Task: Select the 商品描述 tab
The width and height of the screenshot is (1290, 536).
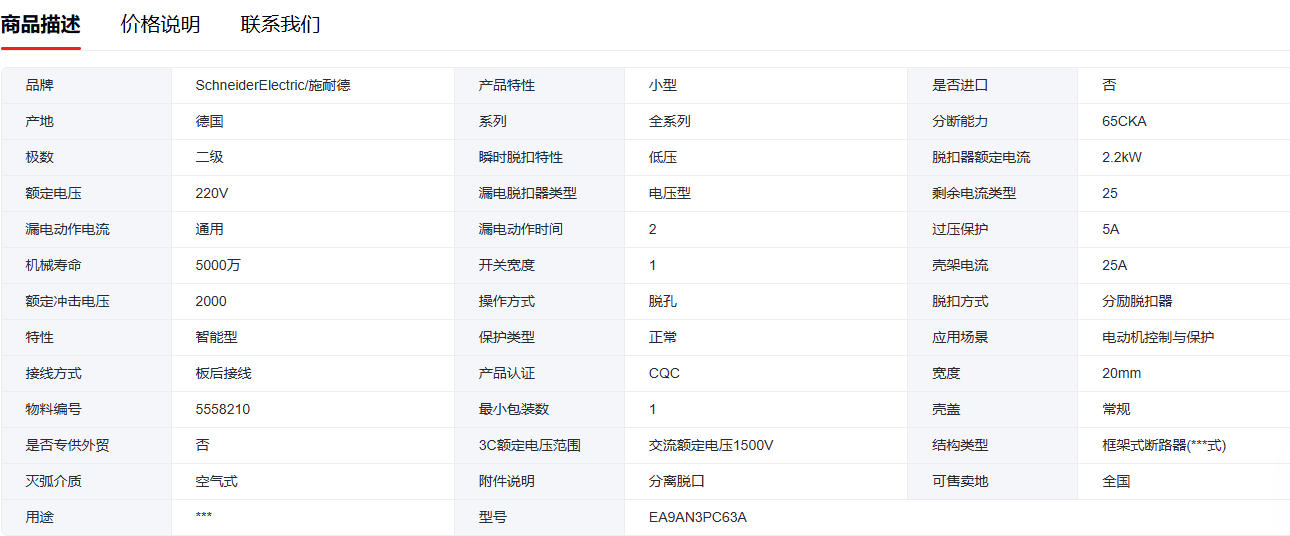Action: 41,25
